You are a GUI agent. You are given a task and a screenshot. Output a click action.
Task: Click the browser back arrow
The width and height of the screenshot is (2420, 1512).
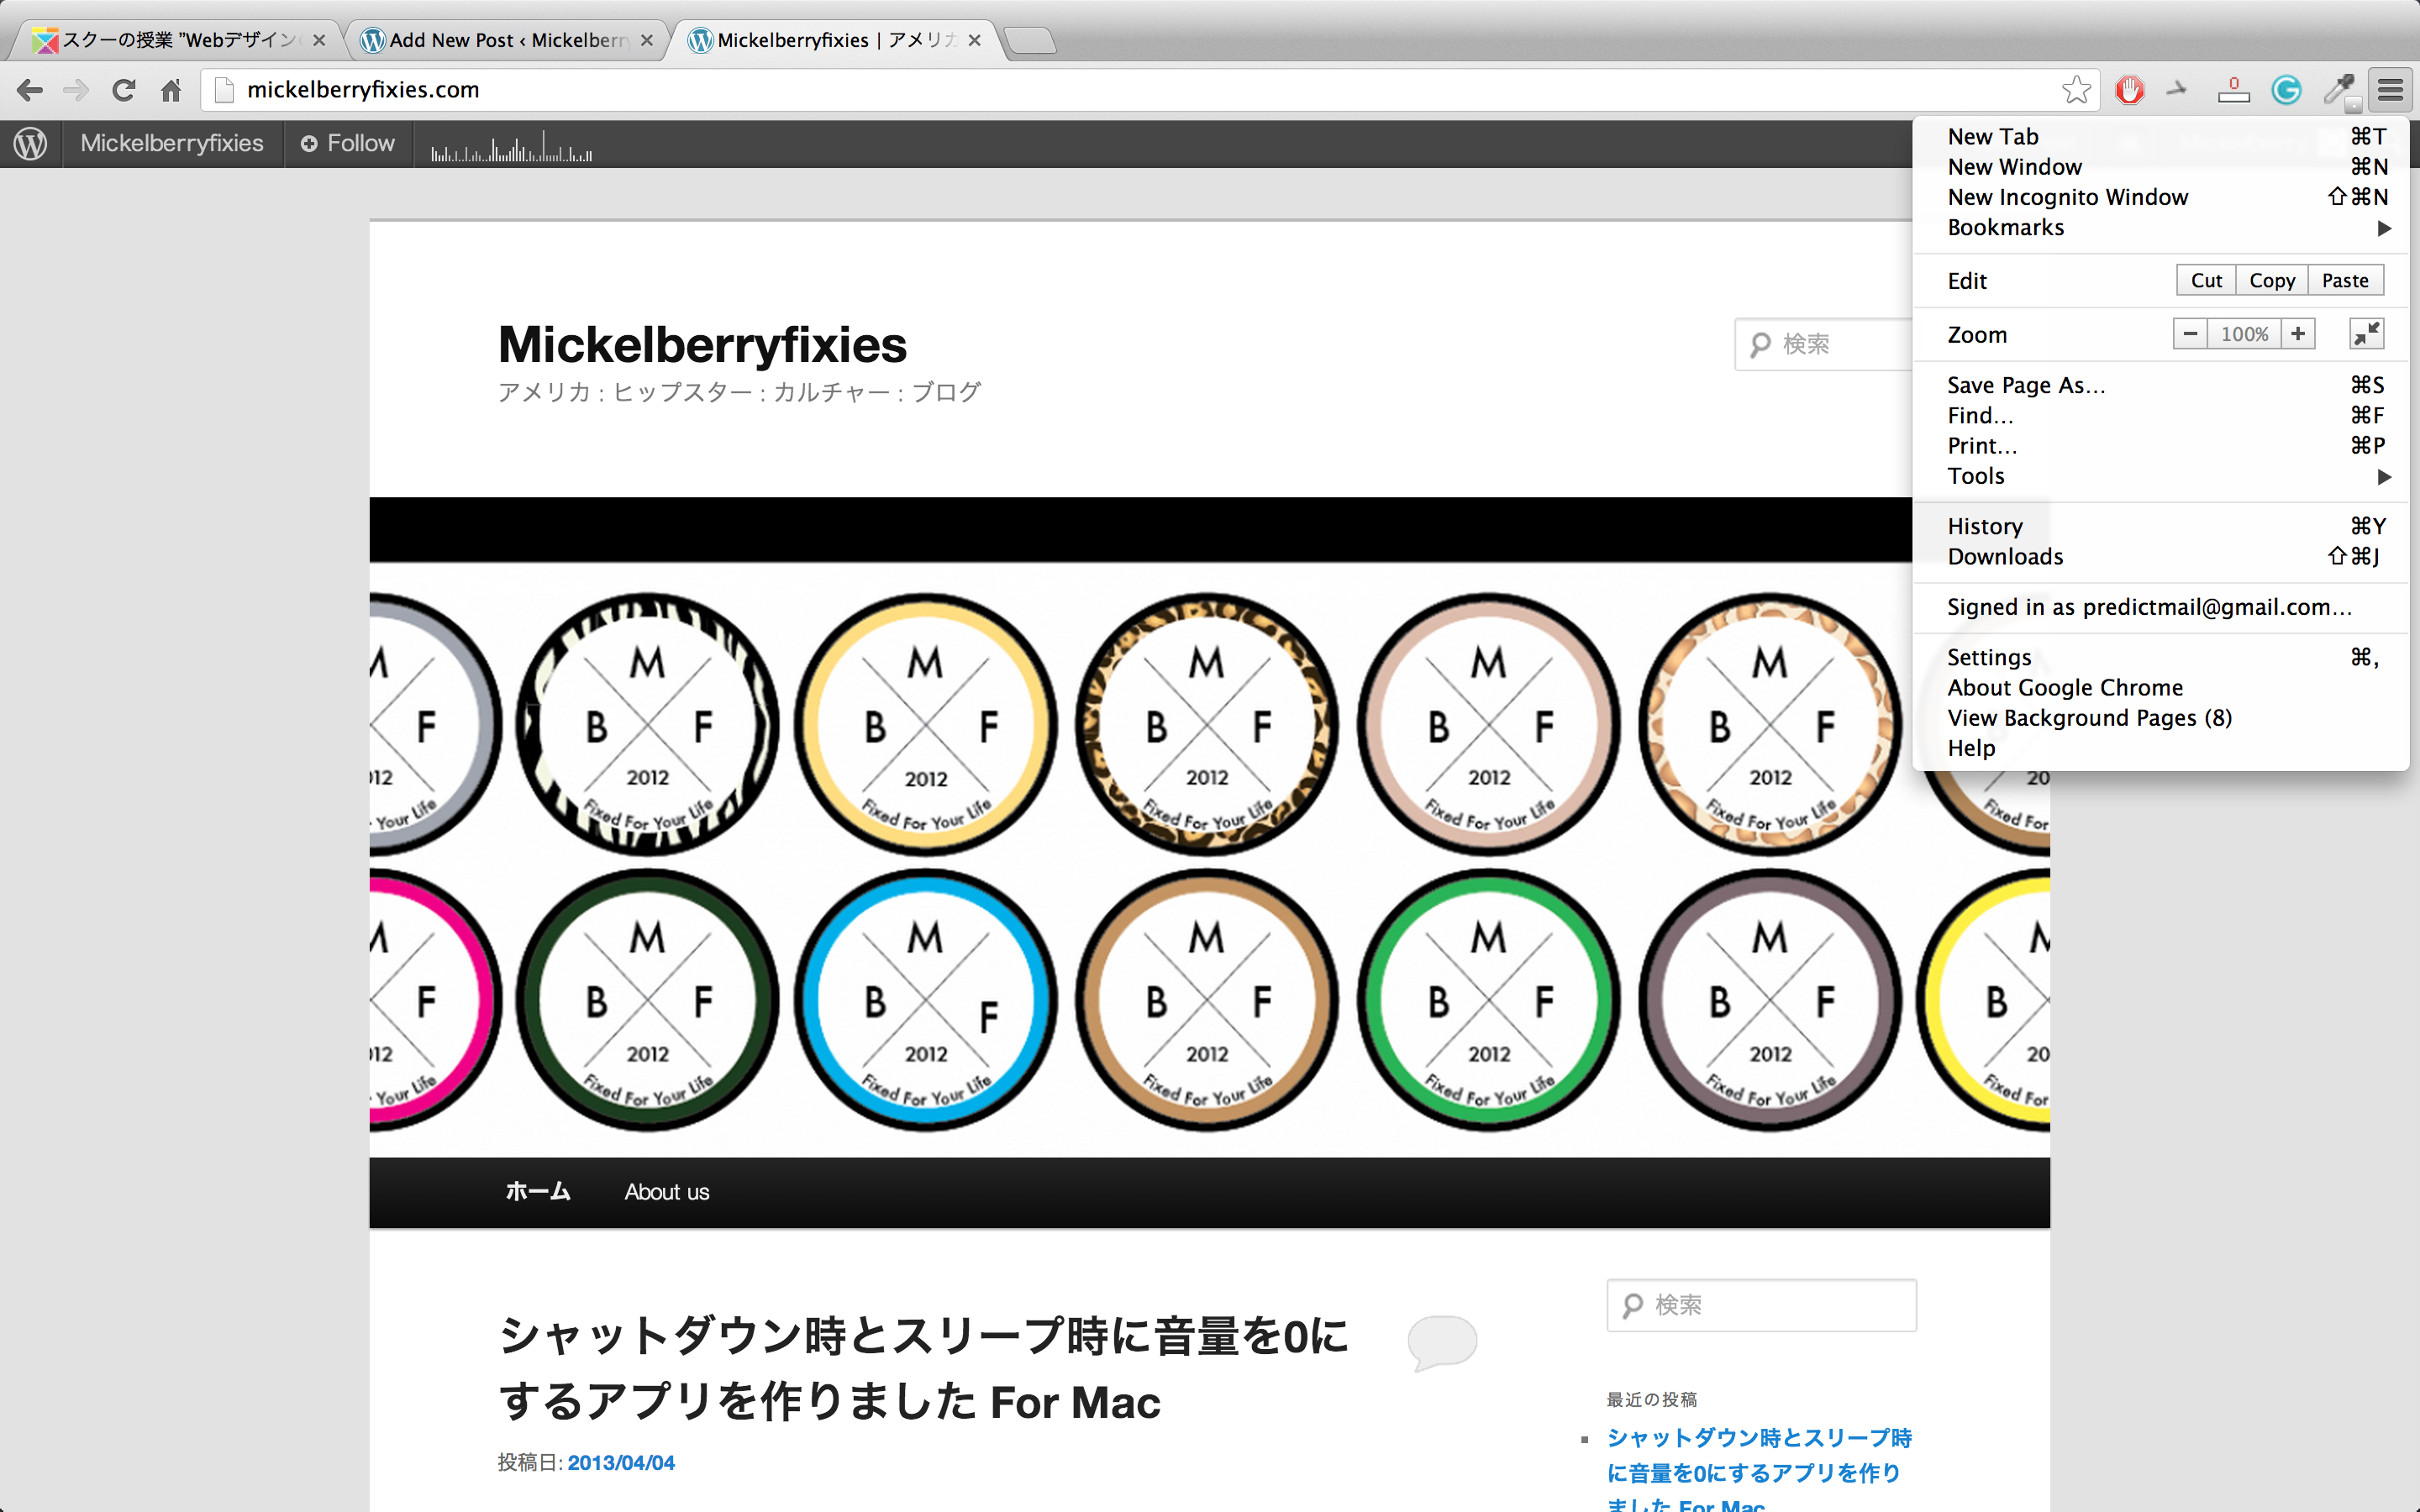pos(30,90)
